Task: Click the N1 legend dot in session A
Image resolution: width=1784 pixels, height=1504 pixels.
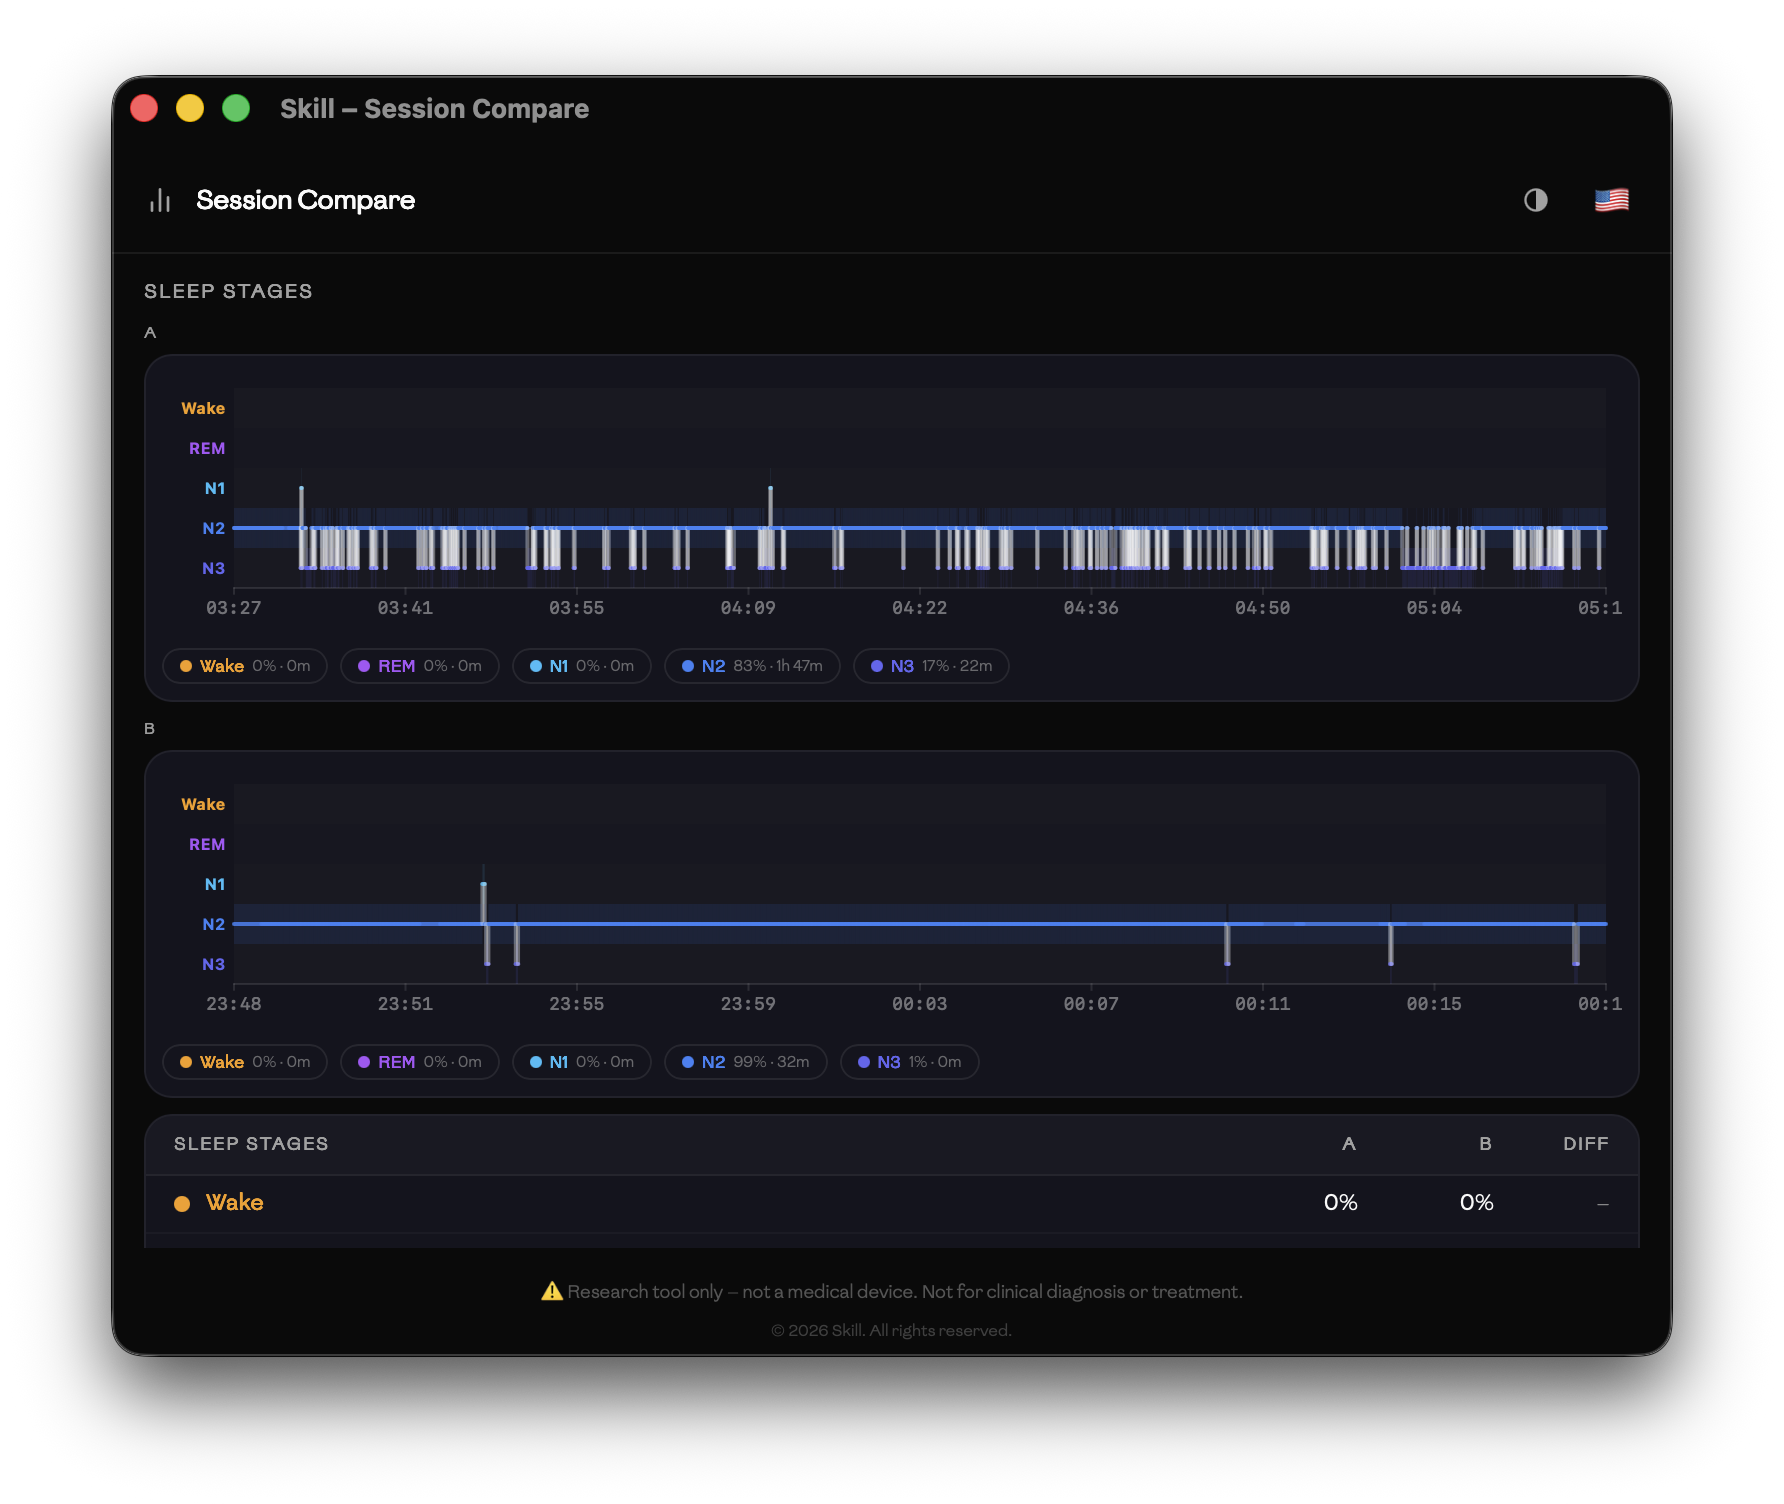Action: (535, 665)
